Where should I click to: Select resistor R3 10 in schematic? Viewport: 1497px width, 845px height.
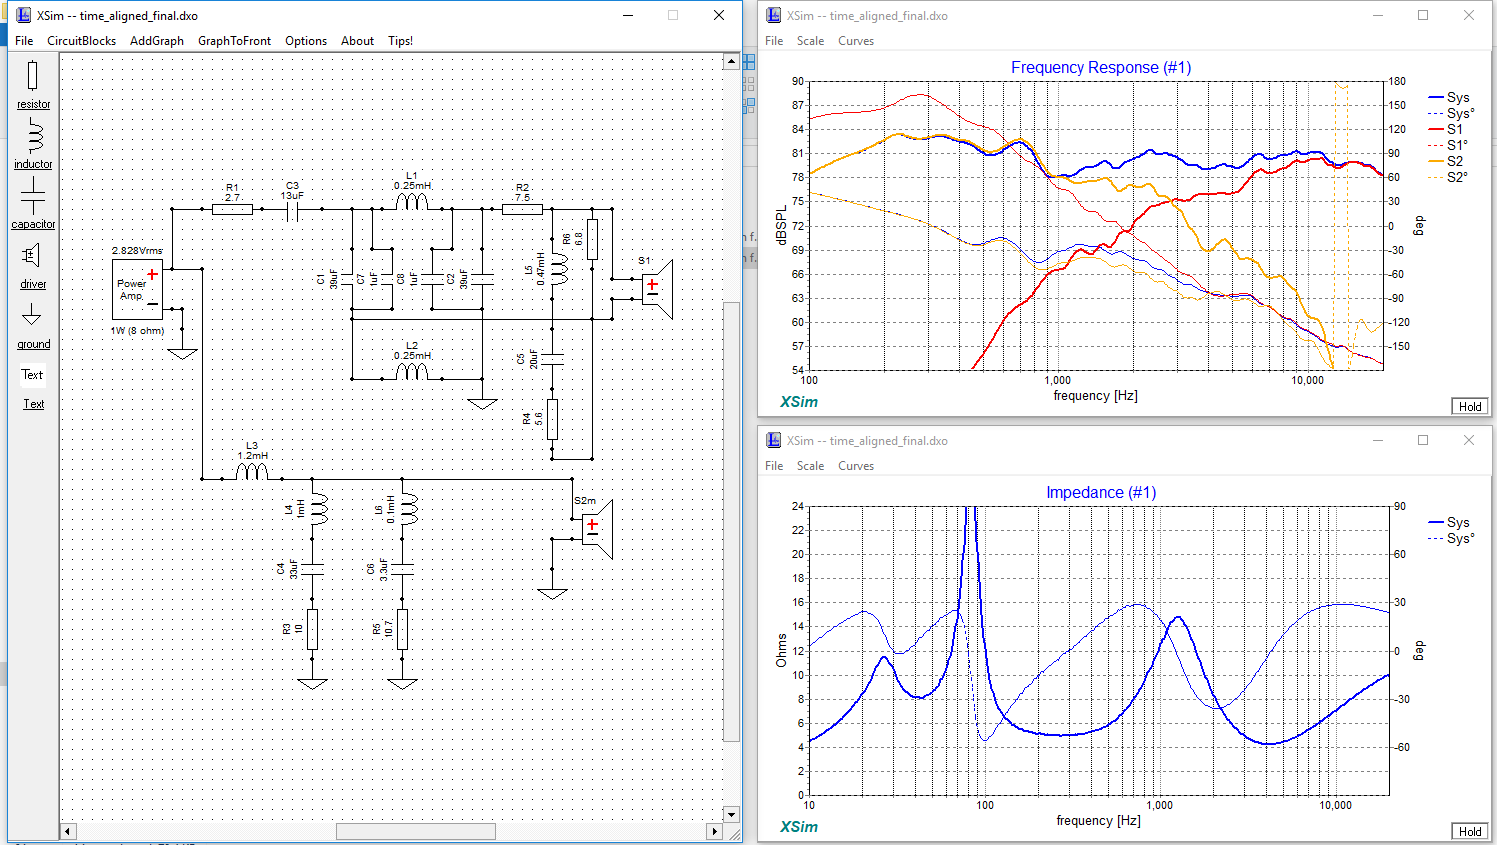click(x=312, y=629)
